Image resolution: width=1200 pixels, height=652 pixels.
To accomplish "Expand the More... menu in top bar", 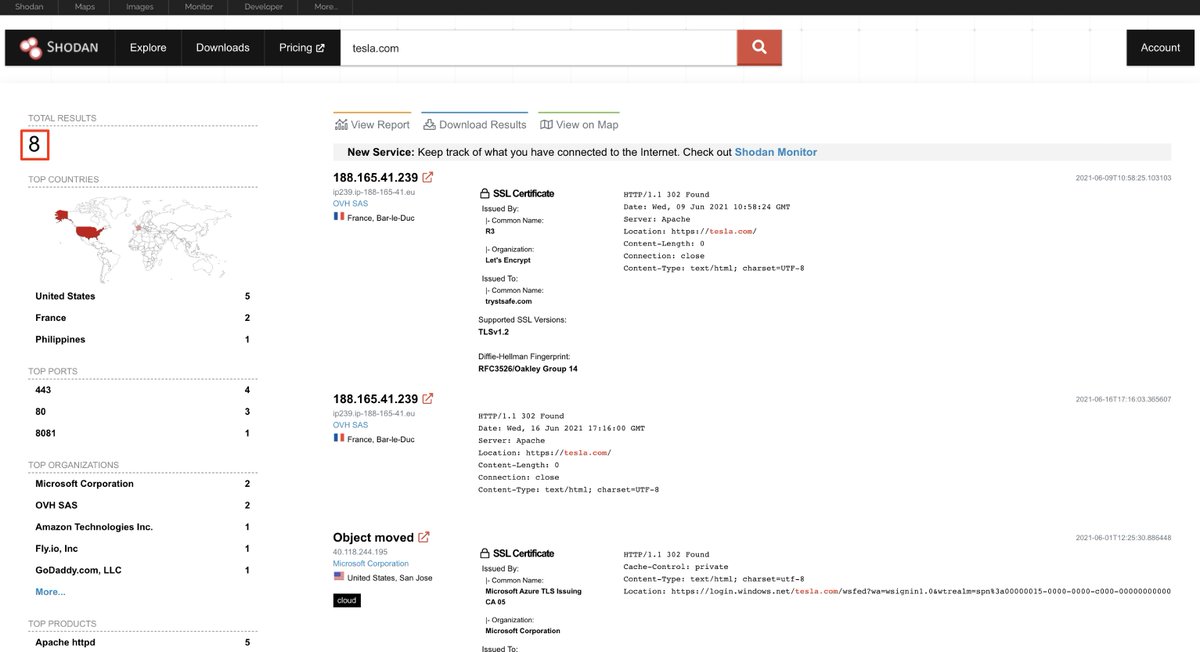I will tap(326, 7).
